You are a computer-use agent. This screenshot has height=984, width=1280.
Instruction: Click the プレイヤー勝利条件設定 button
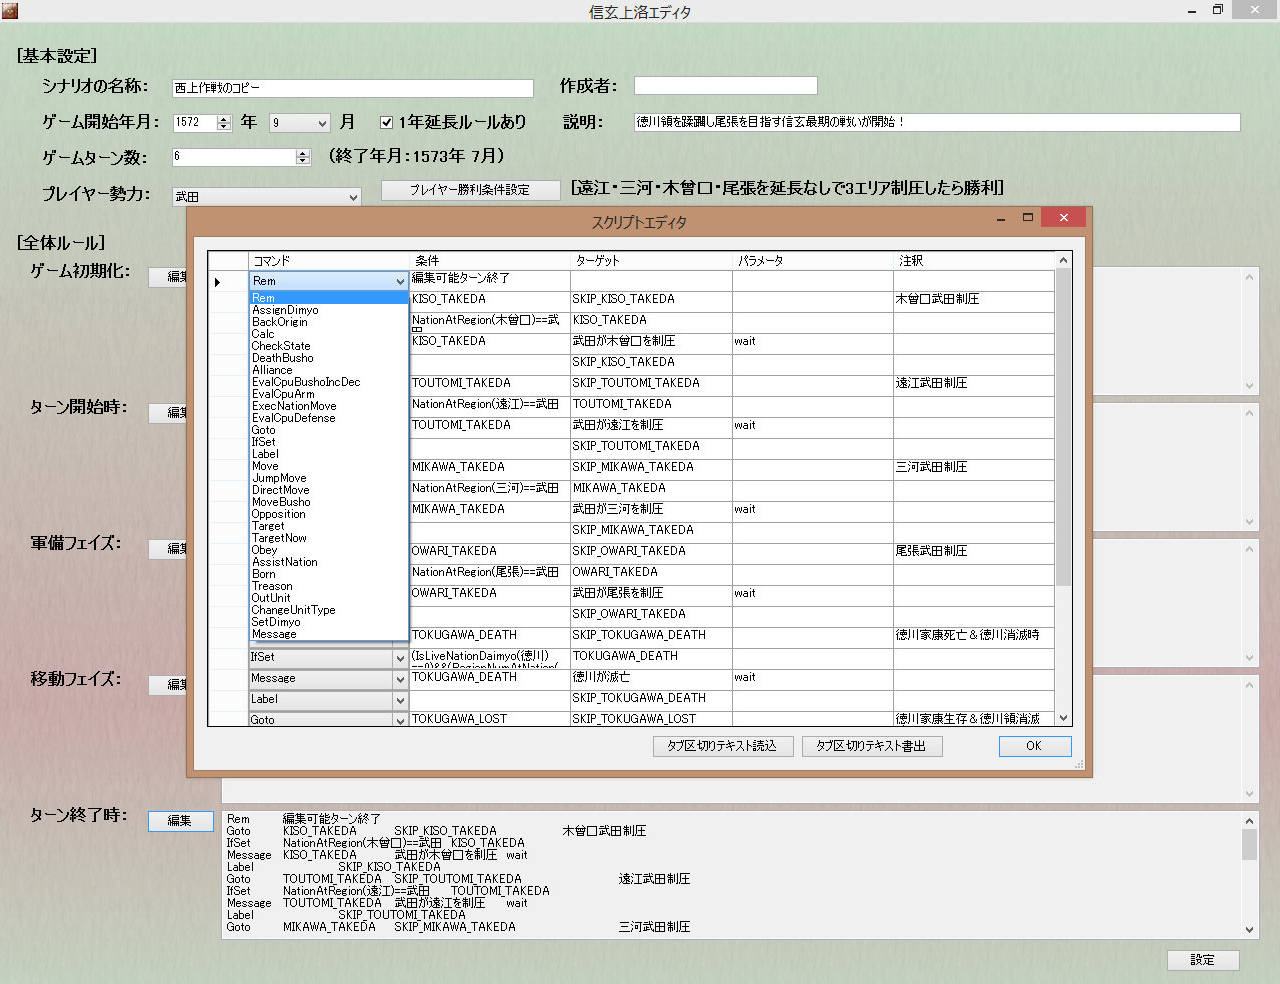click(469, 190)
